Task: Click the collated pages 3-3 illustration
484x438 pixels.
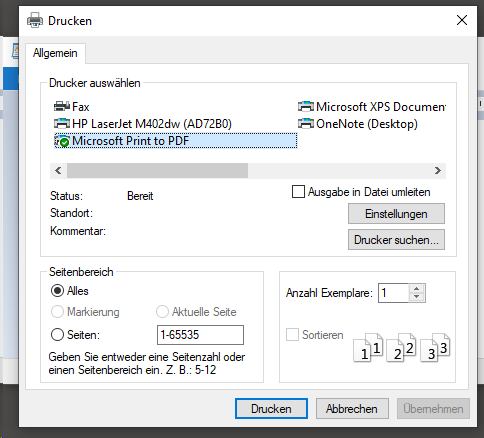Action: tap(435, 347)
